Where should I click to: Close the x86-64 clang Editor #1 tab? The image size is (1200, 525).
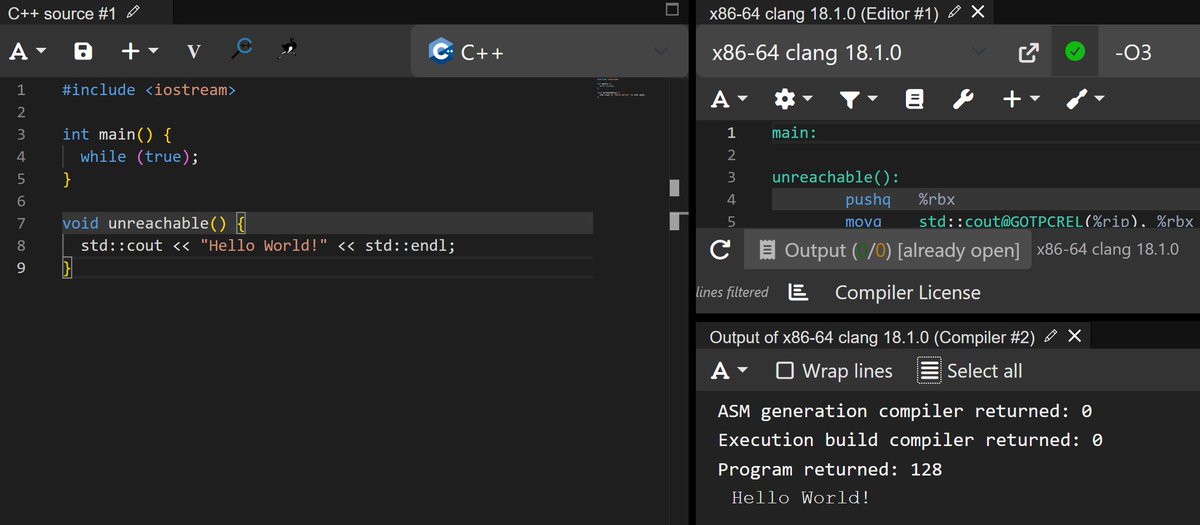[978, 12]
